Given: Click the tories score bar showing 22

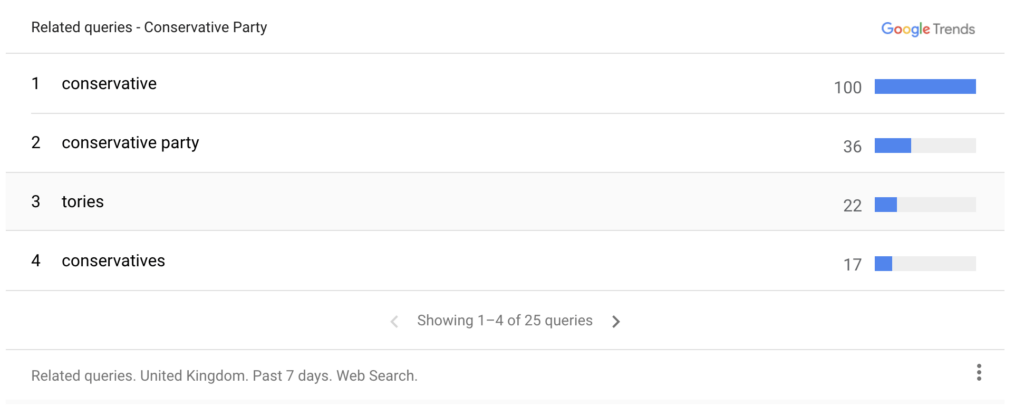Looking at the screenshot, I should click(x=925, y=205).
